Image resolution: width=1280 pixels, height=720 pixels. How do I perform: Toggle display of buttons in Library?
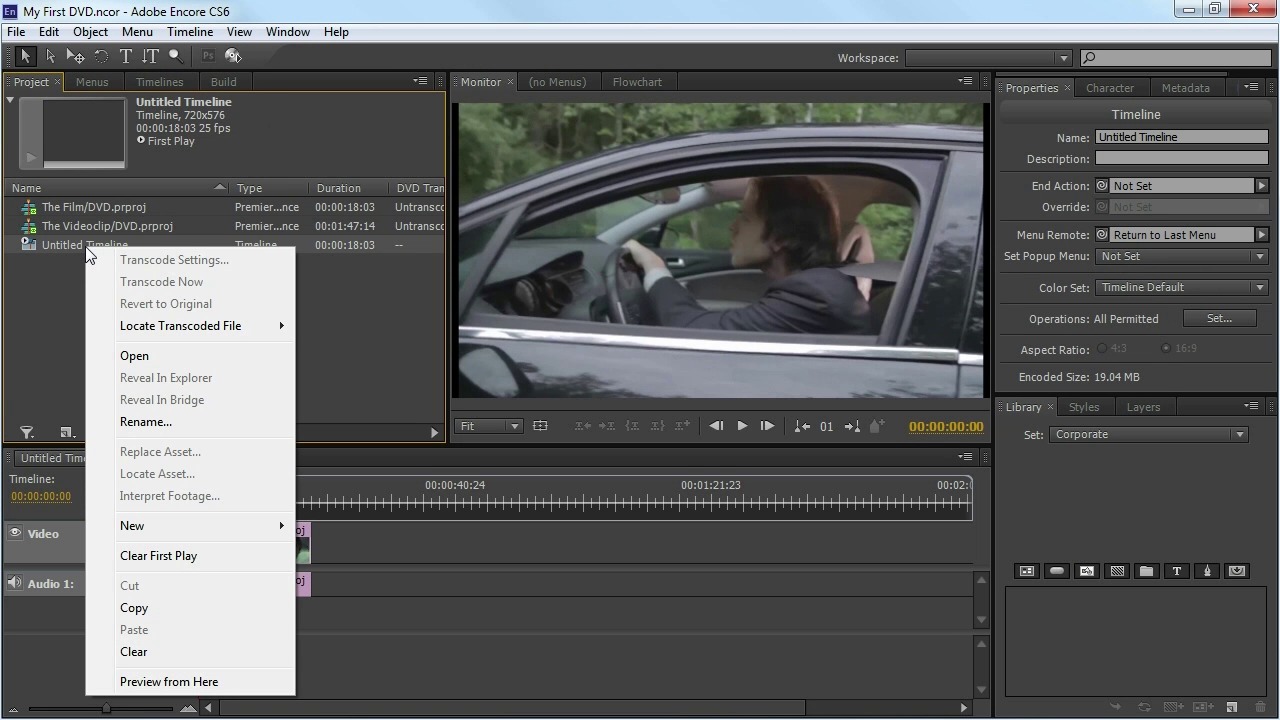[1057, 571]
